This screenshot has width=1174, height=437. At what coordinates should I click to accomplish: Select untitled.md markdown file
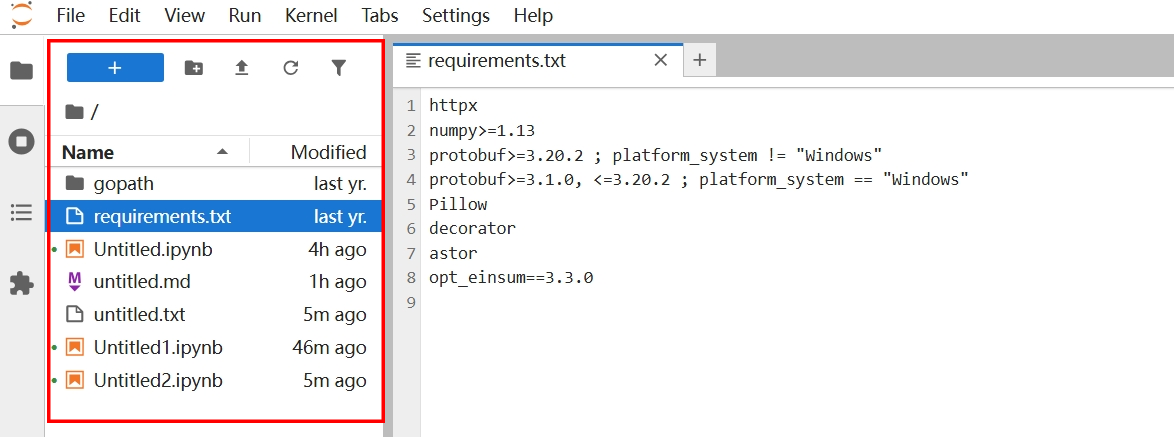point(142,282)
